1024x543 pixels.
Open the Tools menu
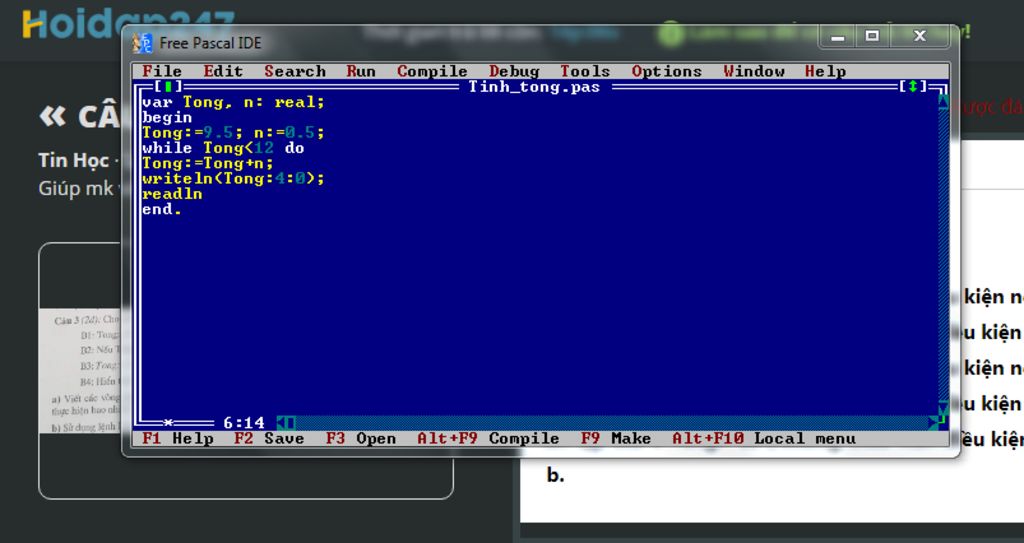point(585,71)
